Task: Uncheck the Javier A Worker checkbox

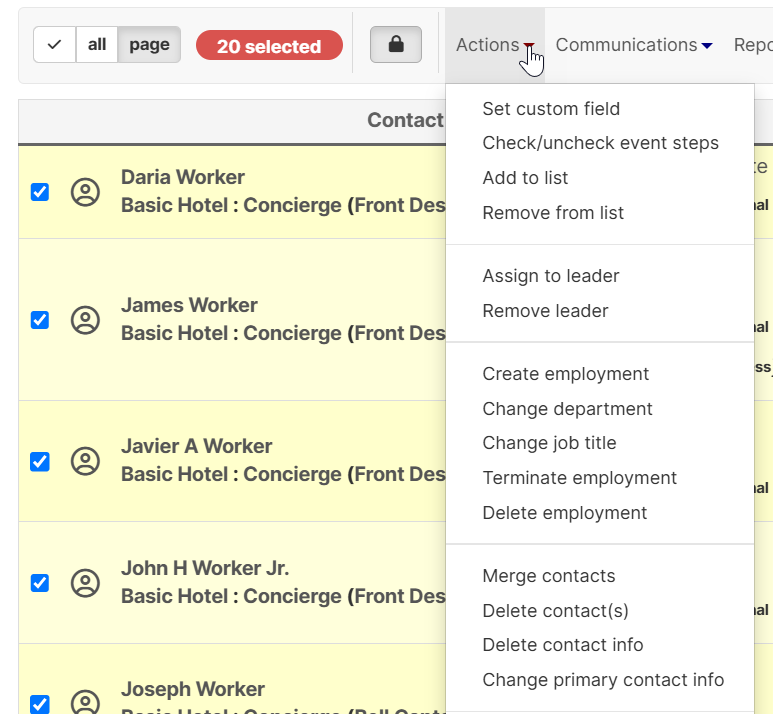Action: (40, 462)
